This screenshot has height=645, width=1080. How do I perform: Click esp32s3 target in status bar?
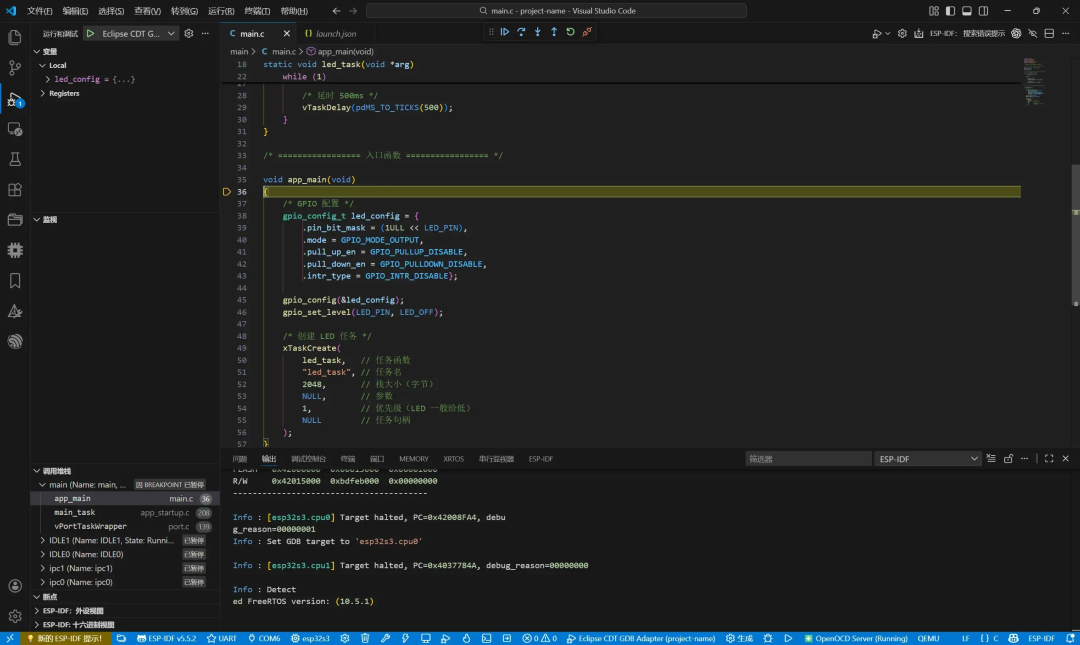click(310, 638)
